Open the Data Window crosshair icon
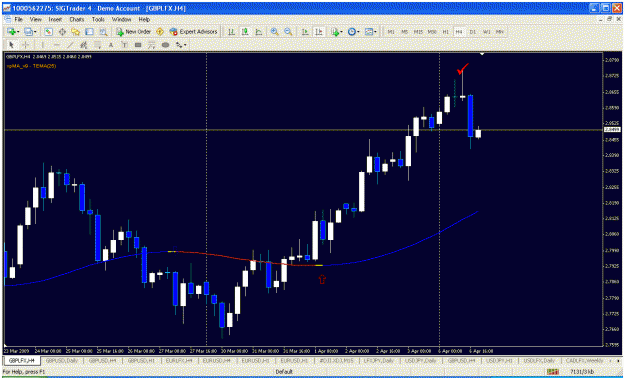Viewport: 625px width, 378px height. point(62,32)
